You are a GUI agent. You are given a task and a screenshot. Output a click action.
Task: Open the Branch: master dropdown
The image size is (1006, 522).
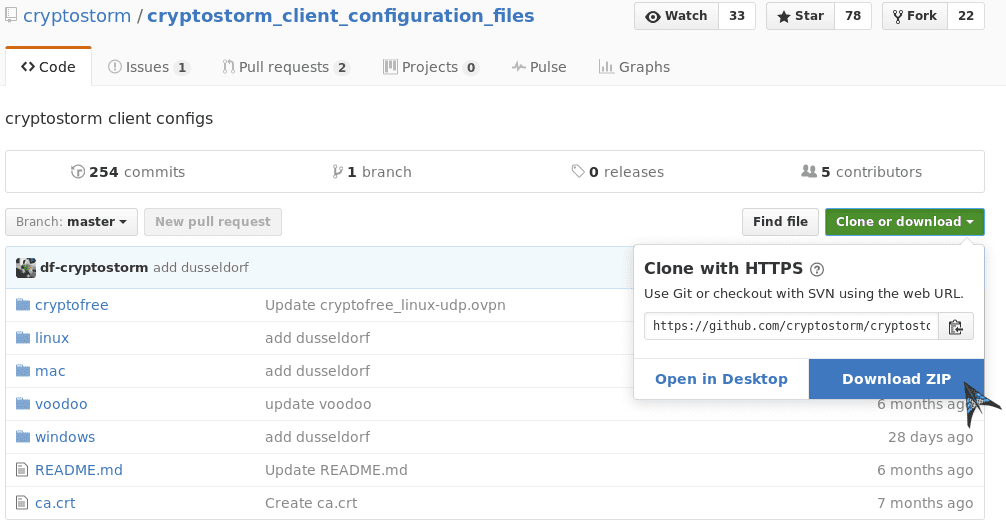pyautogui.click(x=71, y=222)
